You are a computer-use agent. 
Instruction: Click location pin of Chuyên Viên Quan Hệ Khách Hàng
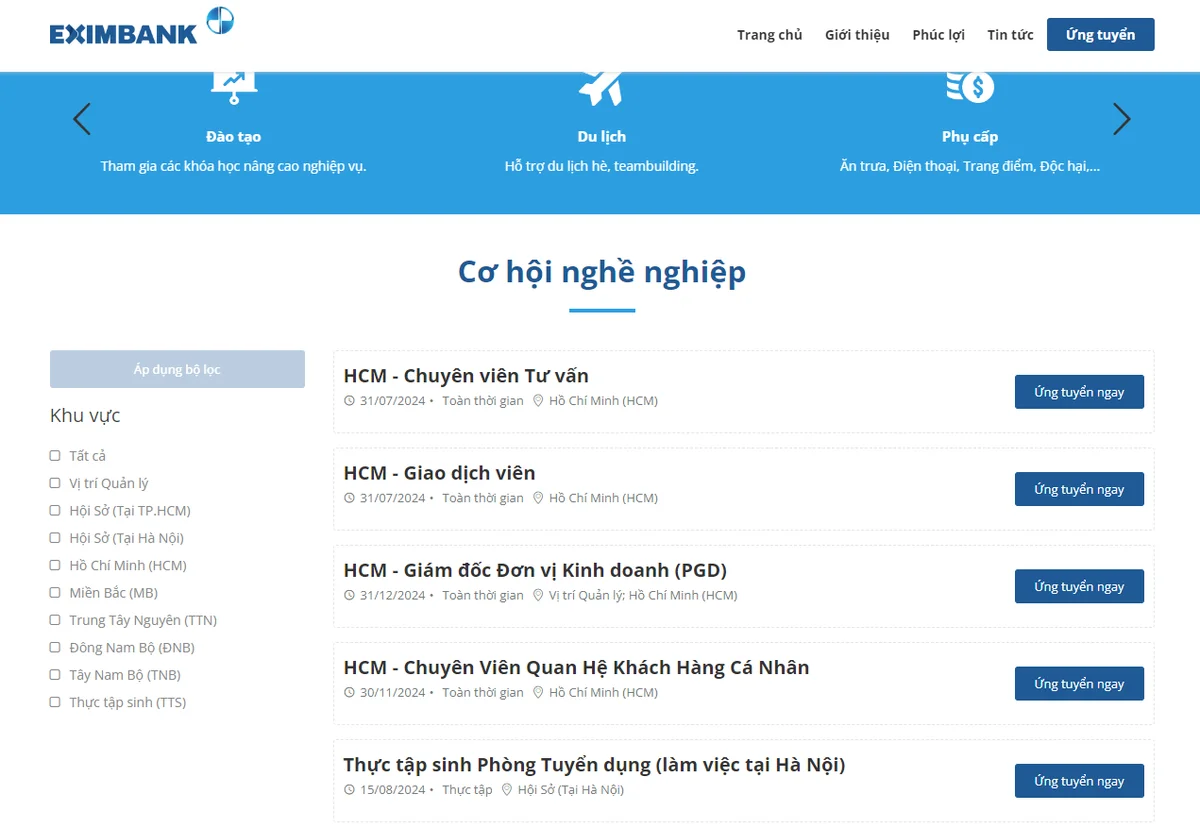point(538,692)
